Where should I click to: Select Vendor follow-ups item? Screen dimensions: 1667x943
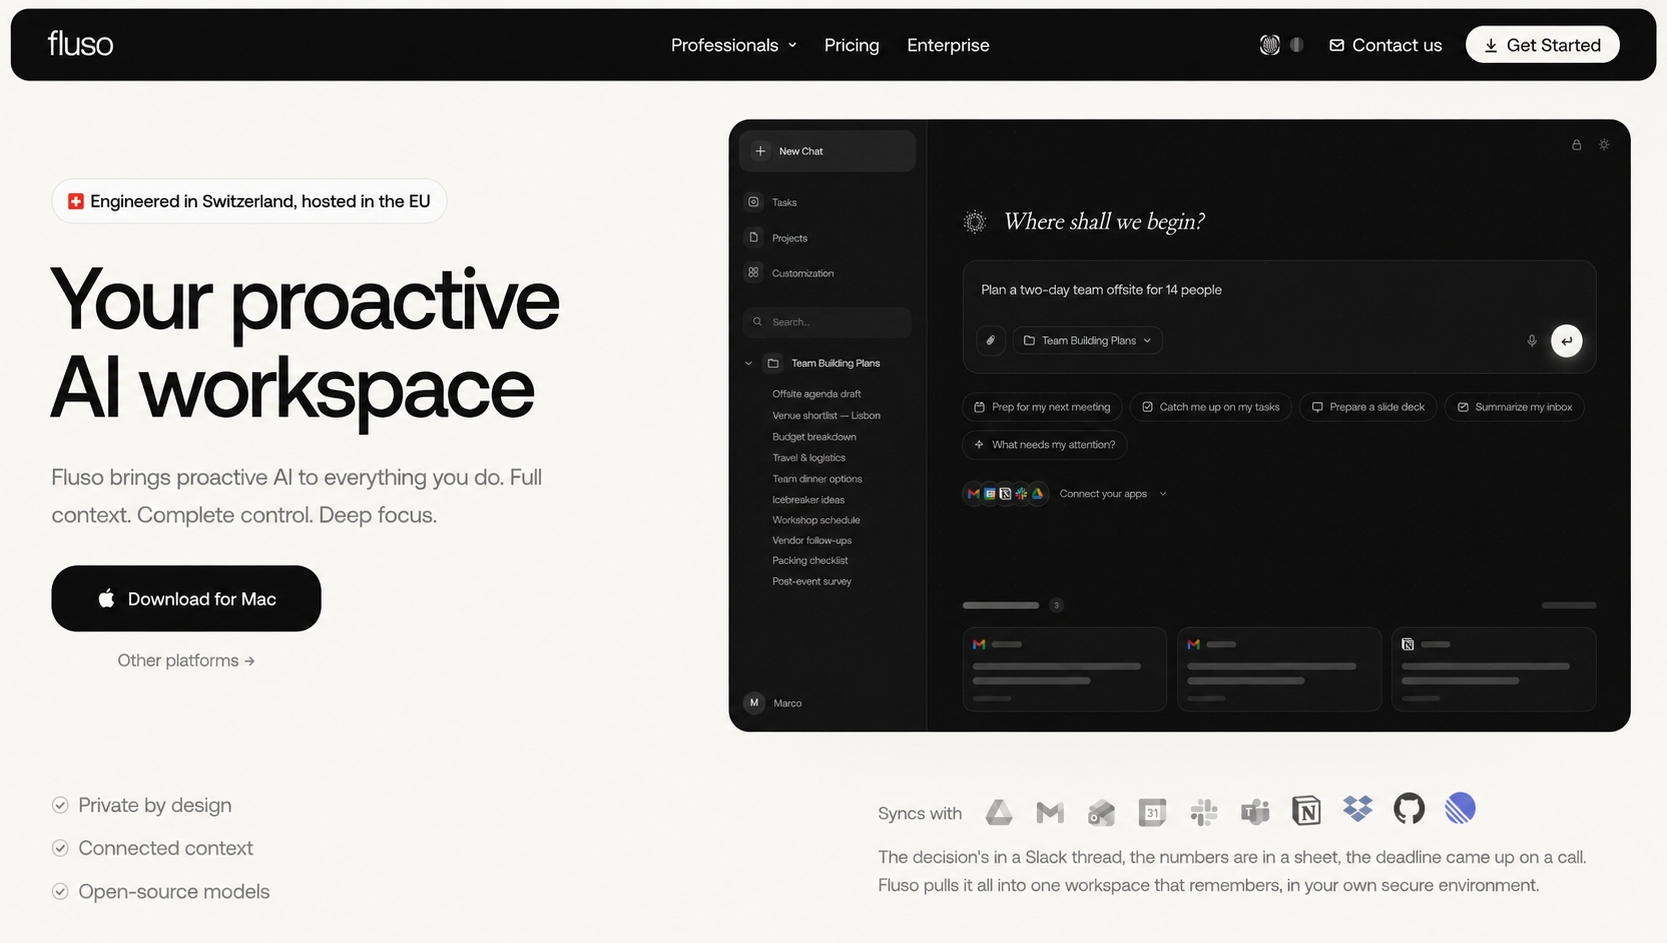point(812,540)
